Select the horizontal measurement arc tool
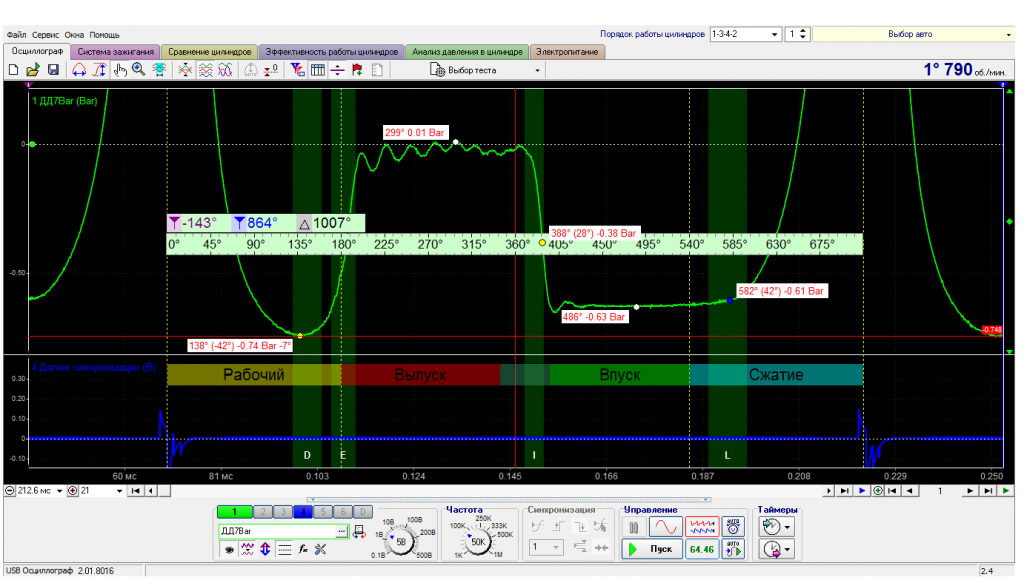The width and height of the screenshot is (1024, 580). pyautogui.click(x=79, y=70)
